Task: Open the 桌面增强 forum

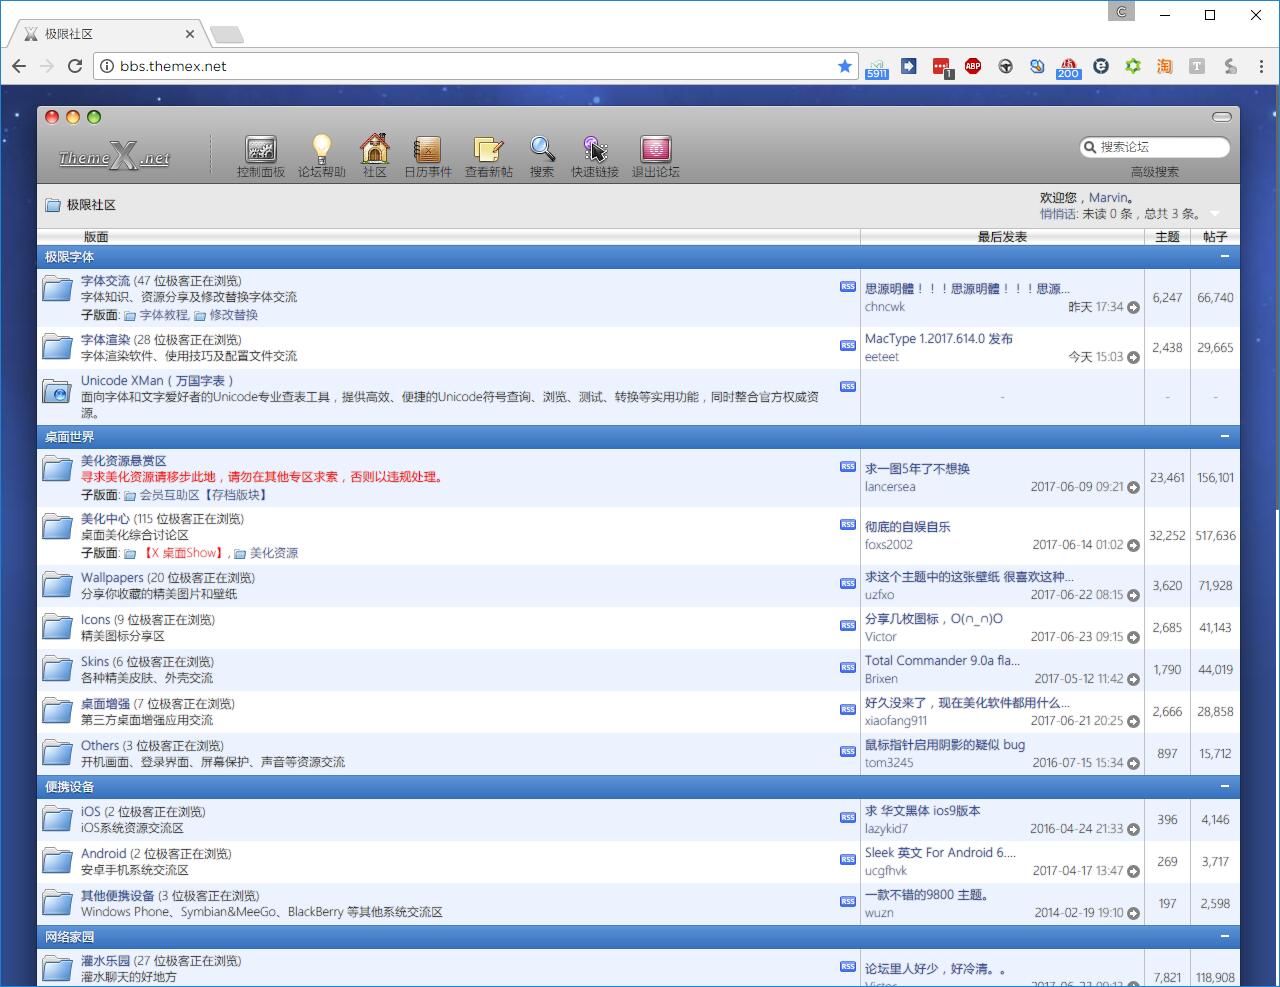Action: pyautogui.click(x=105, y=704)
